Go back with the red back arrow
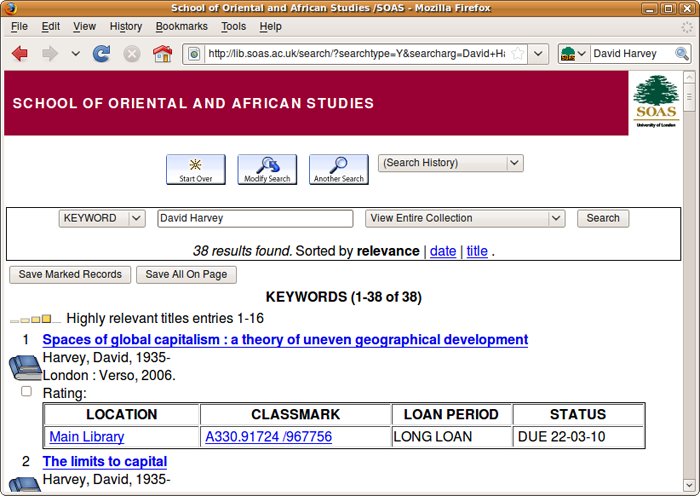 point(20,54)
